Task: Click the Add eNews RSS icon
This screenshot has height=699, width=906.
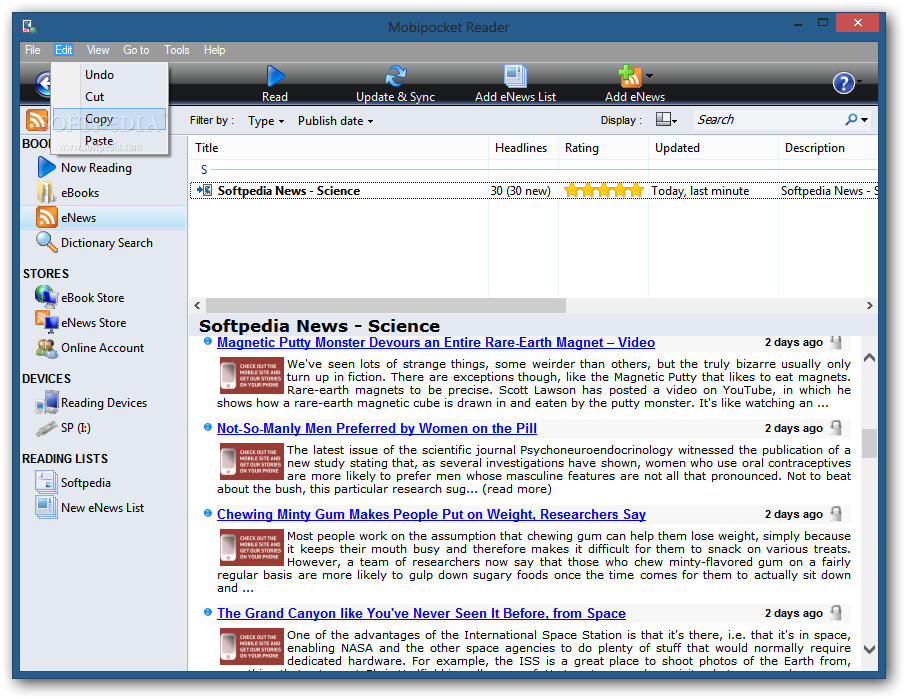Action: click(630, 76)
